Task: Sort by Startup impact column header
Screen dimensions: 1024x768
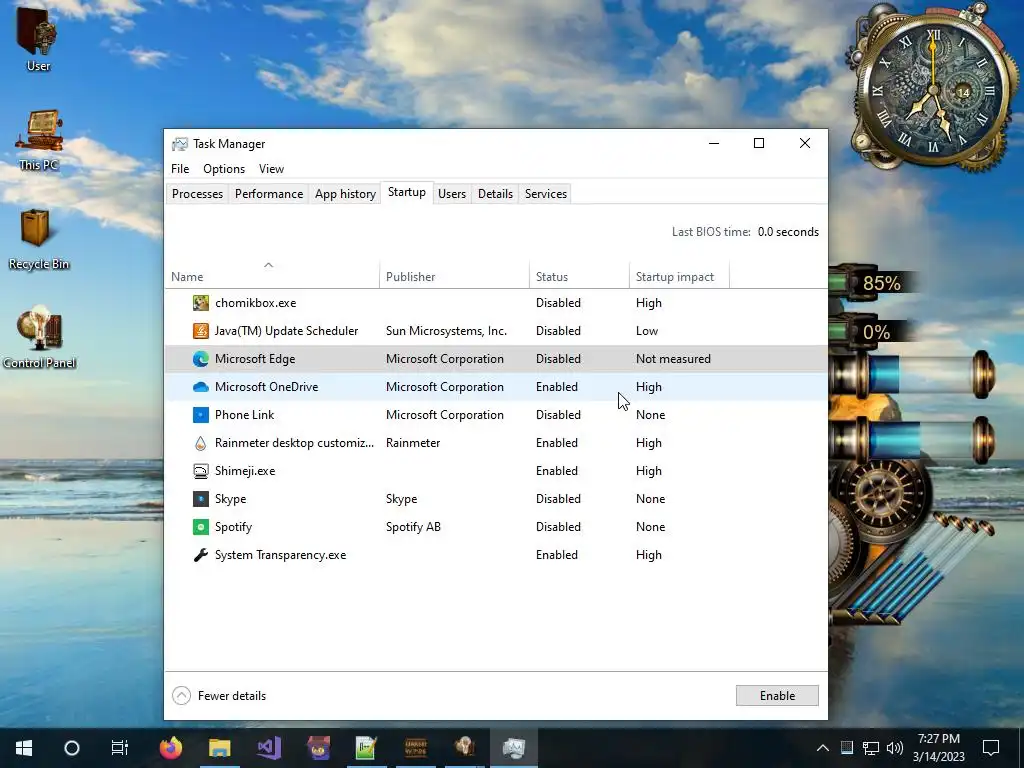Action: click(x=679, y=276)
